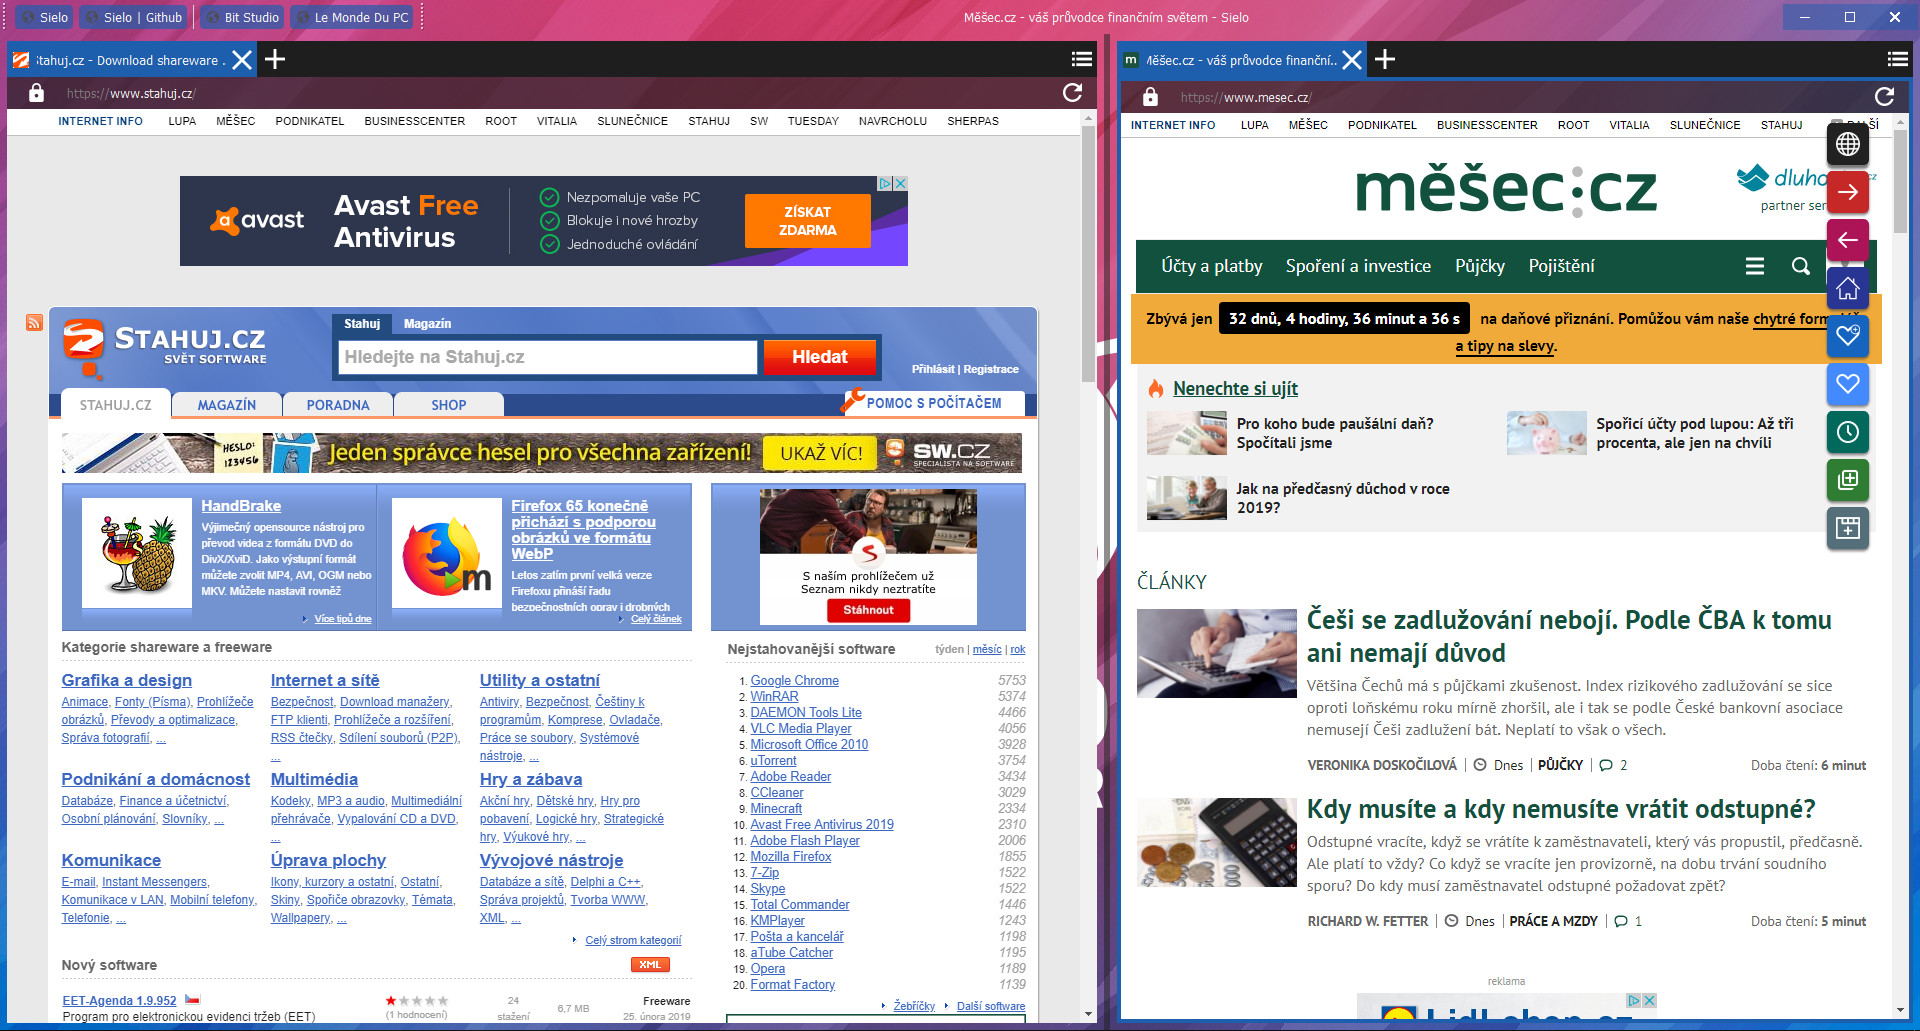The height and width of the screenshot is (1031, 1920).
Task: Open the Le Monde Du PC bookmark
Action: click(351, 17)
